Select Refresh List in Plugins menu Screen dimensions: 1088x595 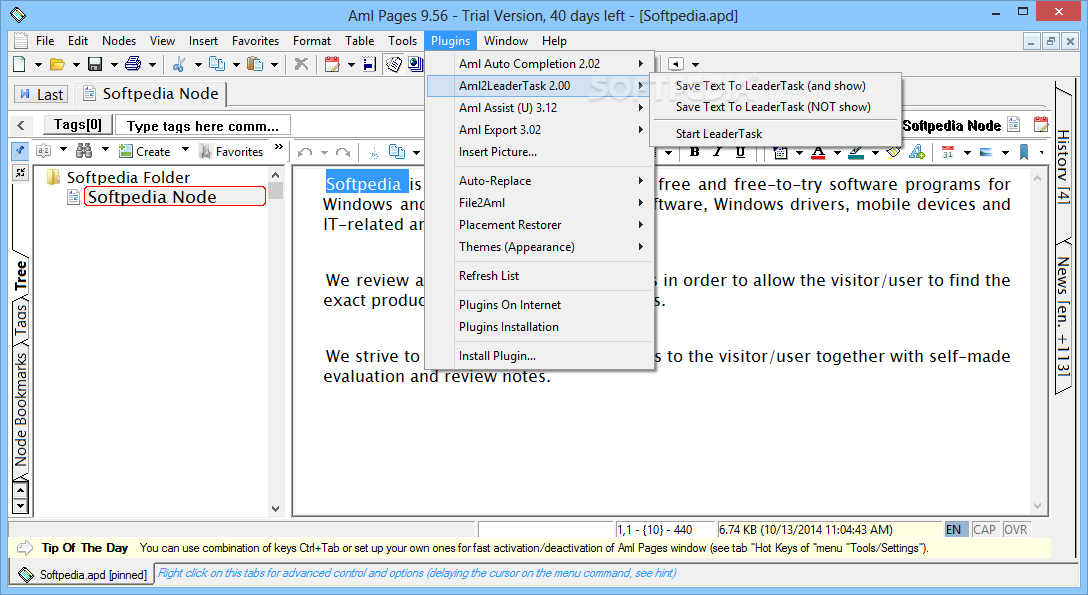coord(540,276)
